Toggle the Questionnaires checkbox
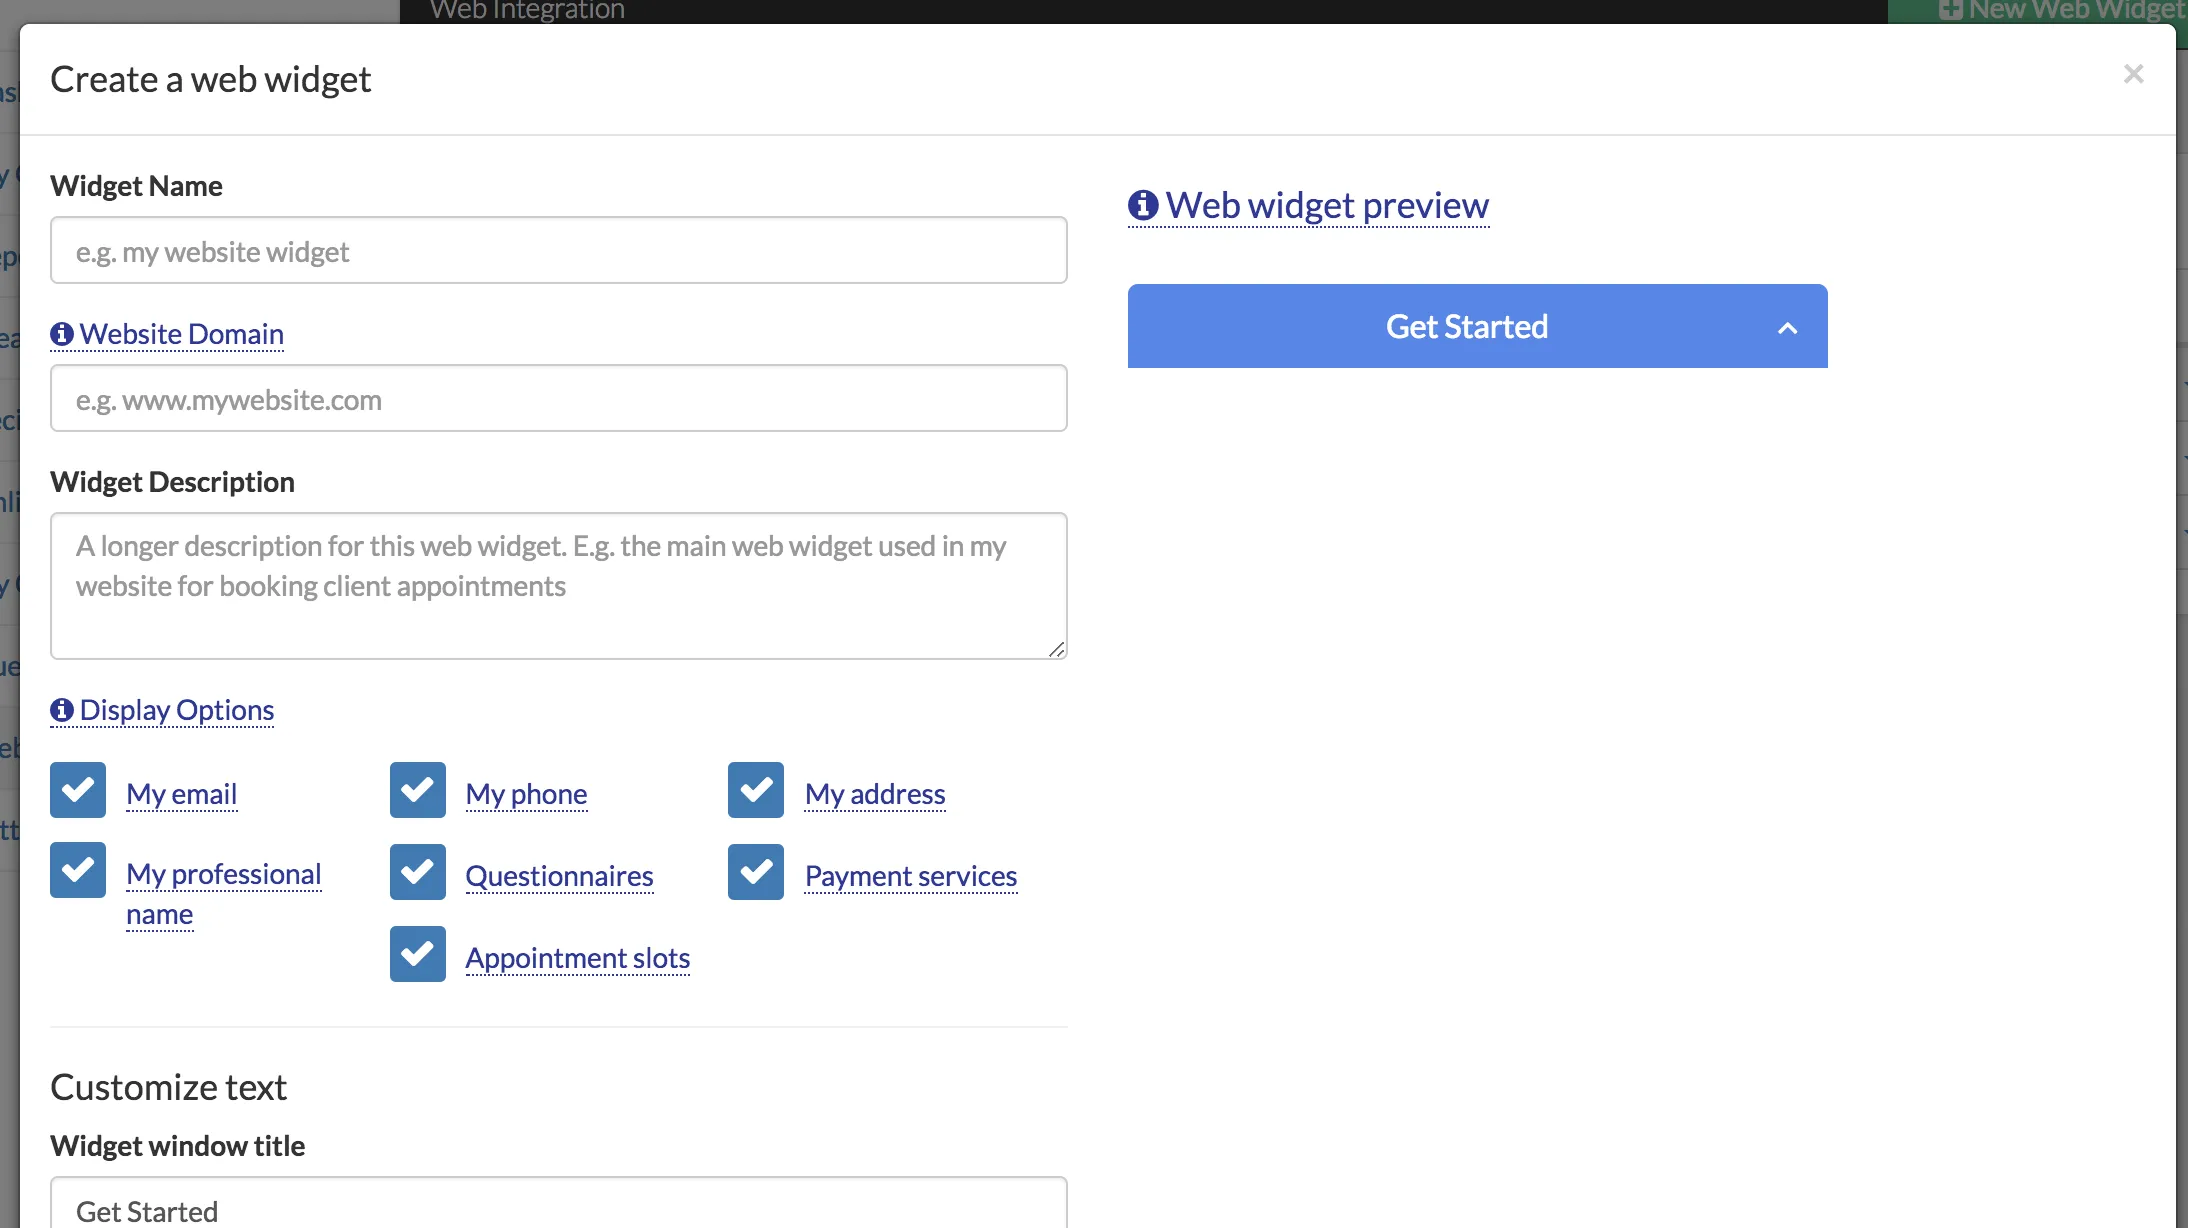2188x1228 pixels. pyautogui.click(x=418, y=872)
